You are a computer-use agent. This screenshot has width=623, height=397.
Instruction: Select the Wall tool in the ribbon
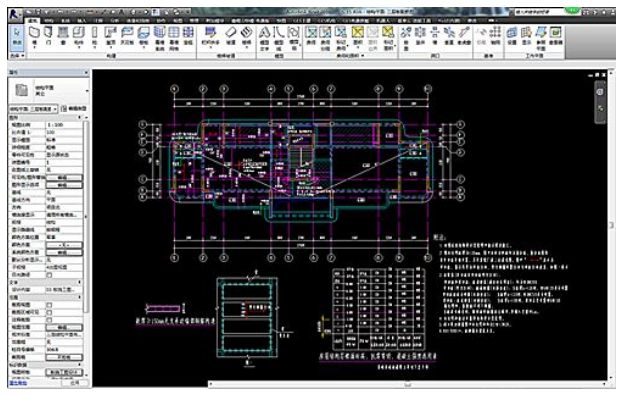coord(35,37)
